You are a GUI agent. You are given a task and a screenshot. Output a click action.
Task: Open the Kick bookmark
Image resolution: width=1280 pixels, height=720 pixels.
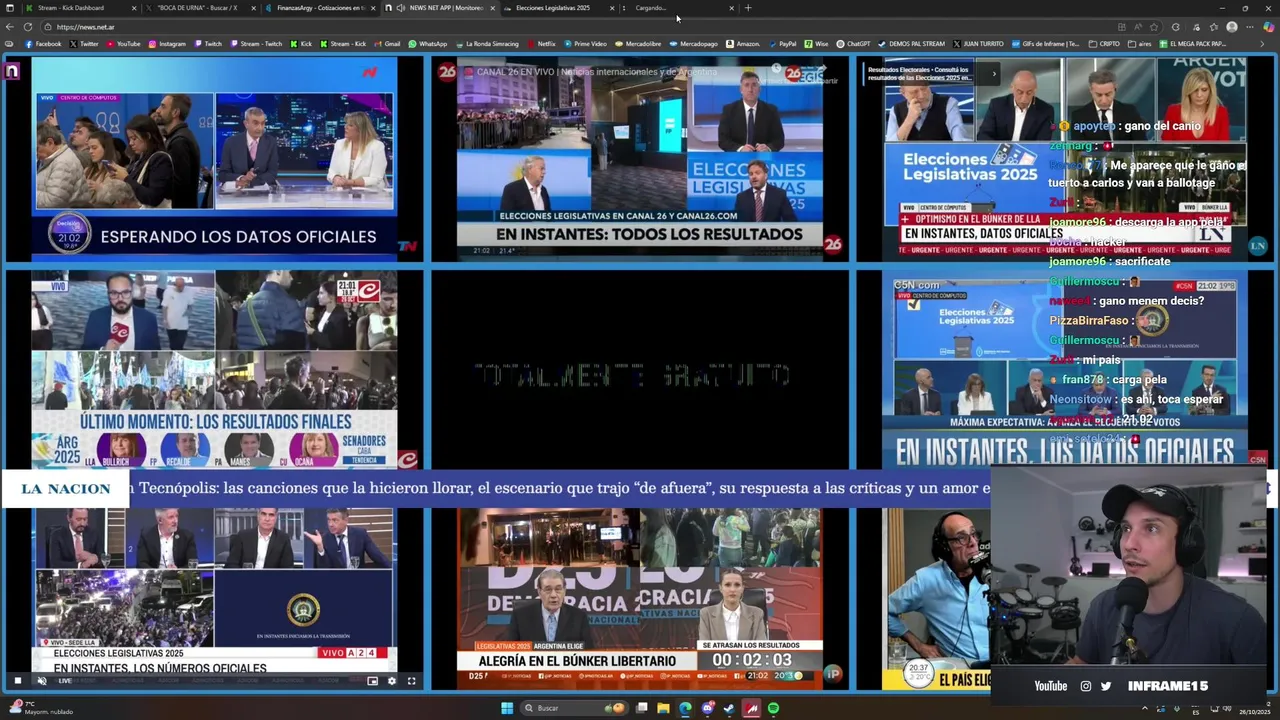pyautogui.click(x=302, y=44)
